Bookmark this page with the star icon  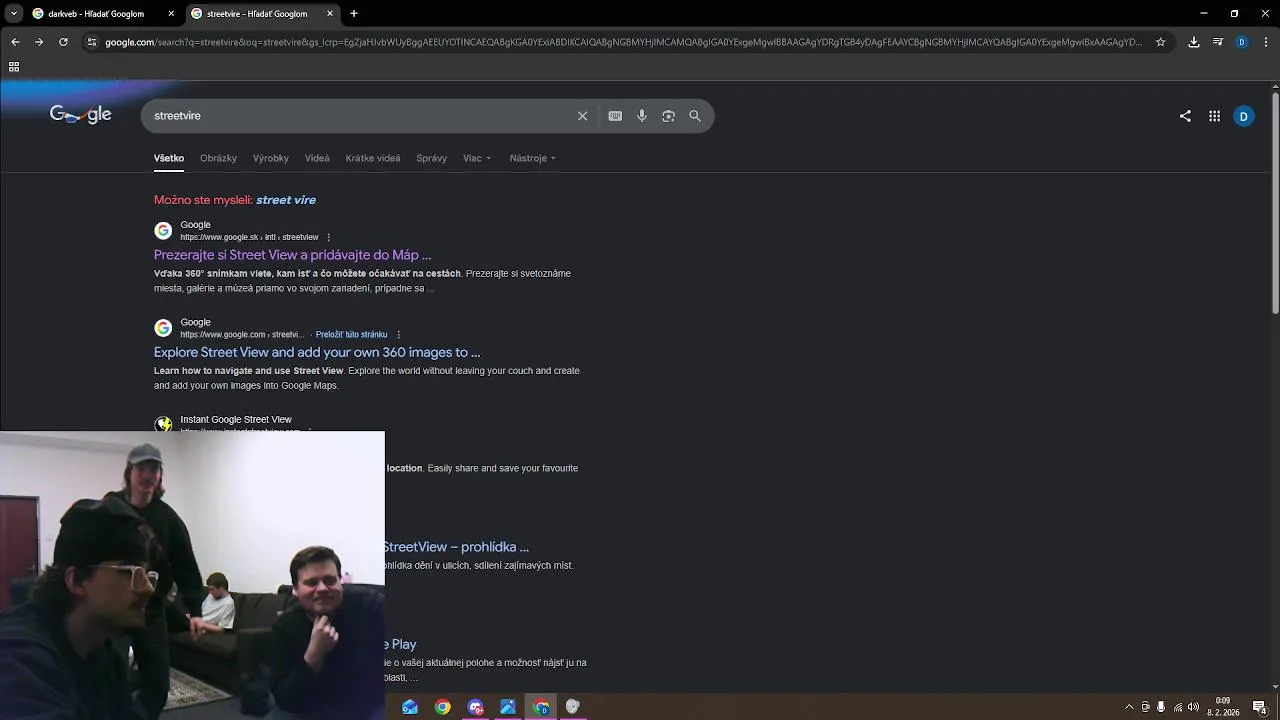tap(1160, 42)
